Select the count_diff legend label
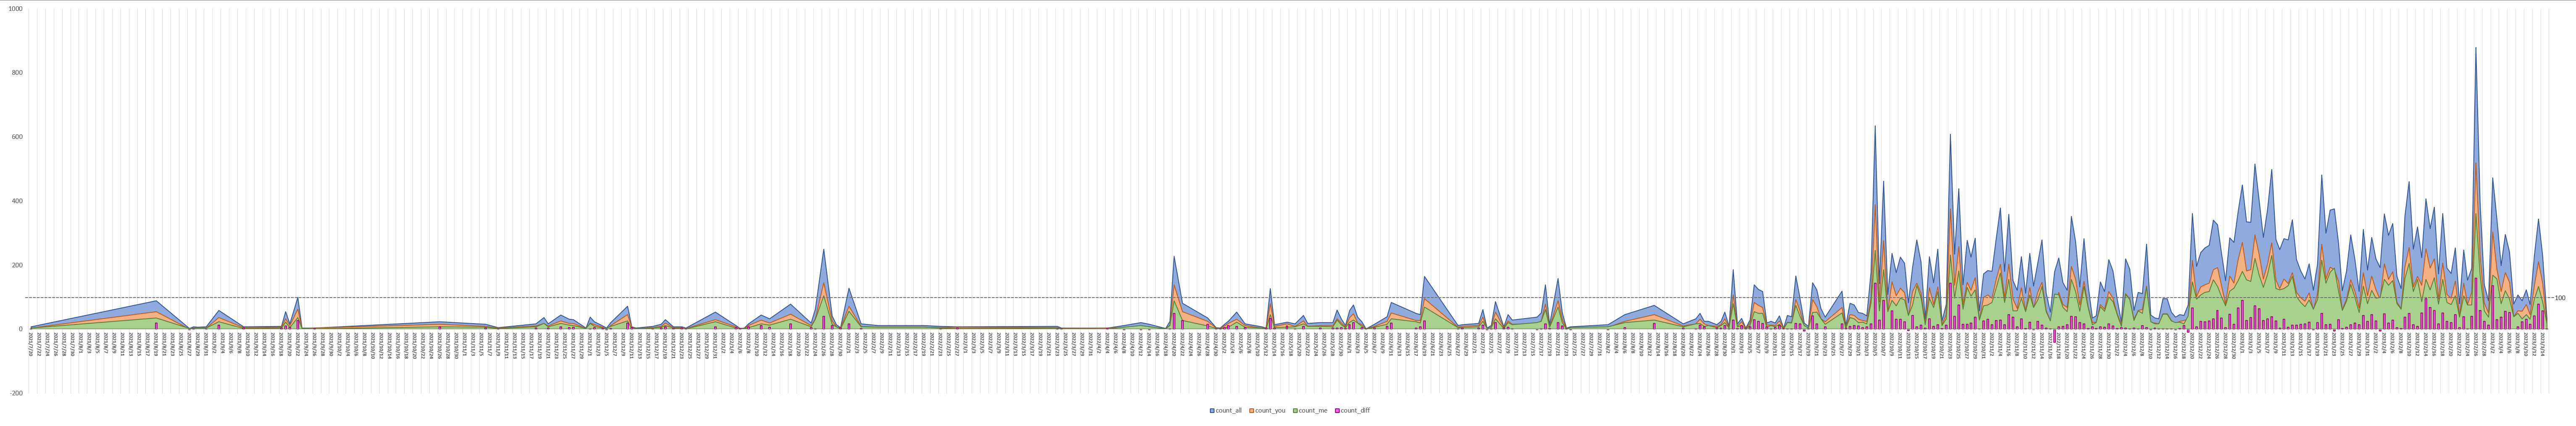The image size is (2576, 426). point(1355,411)
